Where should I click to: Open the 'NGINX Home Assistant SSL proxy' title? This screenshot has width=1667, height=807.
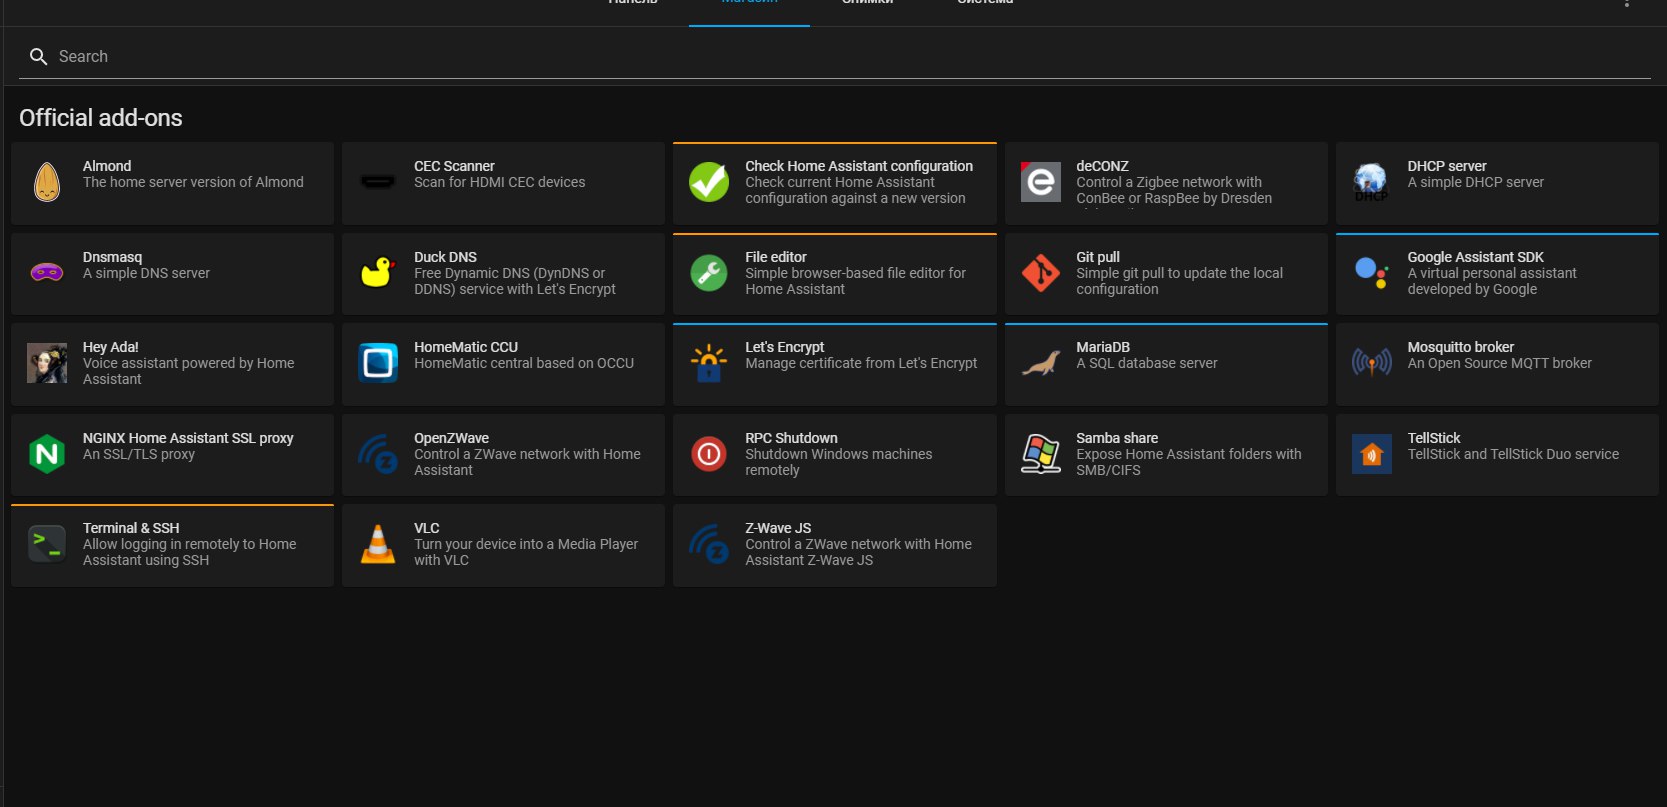pos(188,438)
